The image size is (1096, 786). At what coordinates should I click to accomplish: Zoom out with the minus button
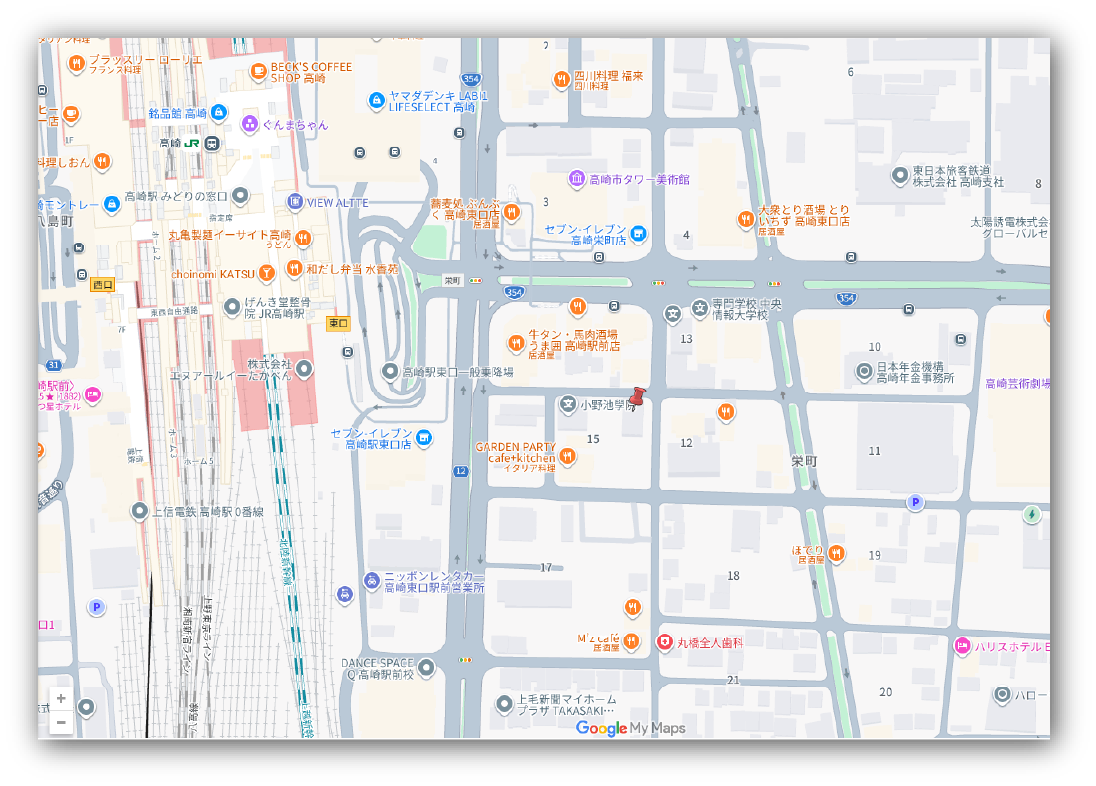pyautogui.click(x=61, y=722)
